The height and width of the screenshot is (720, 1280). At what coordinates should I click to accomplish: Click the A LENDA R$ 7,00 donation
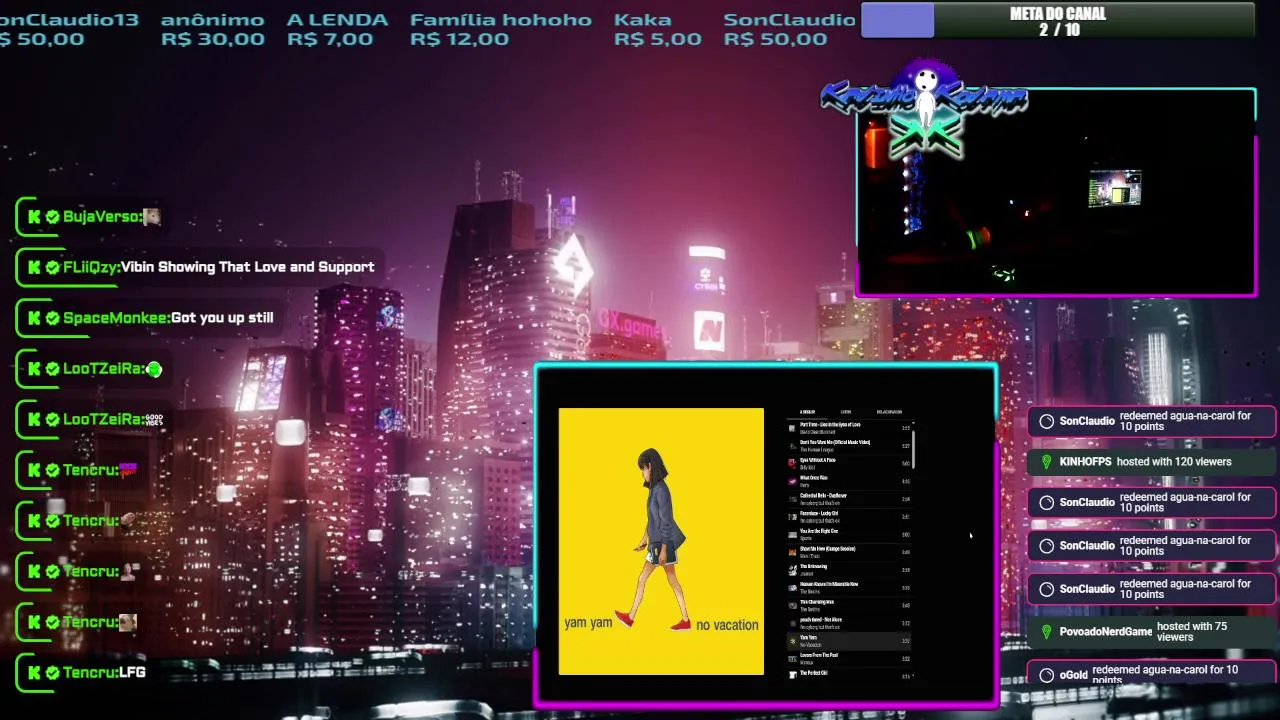[x=337, y=29]
